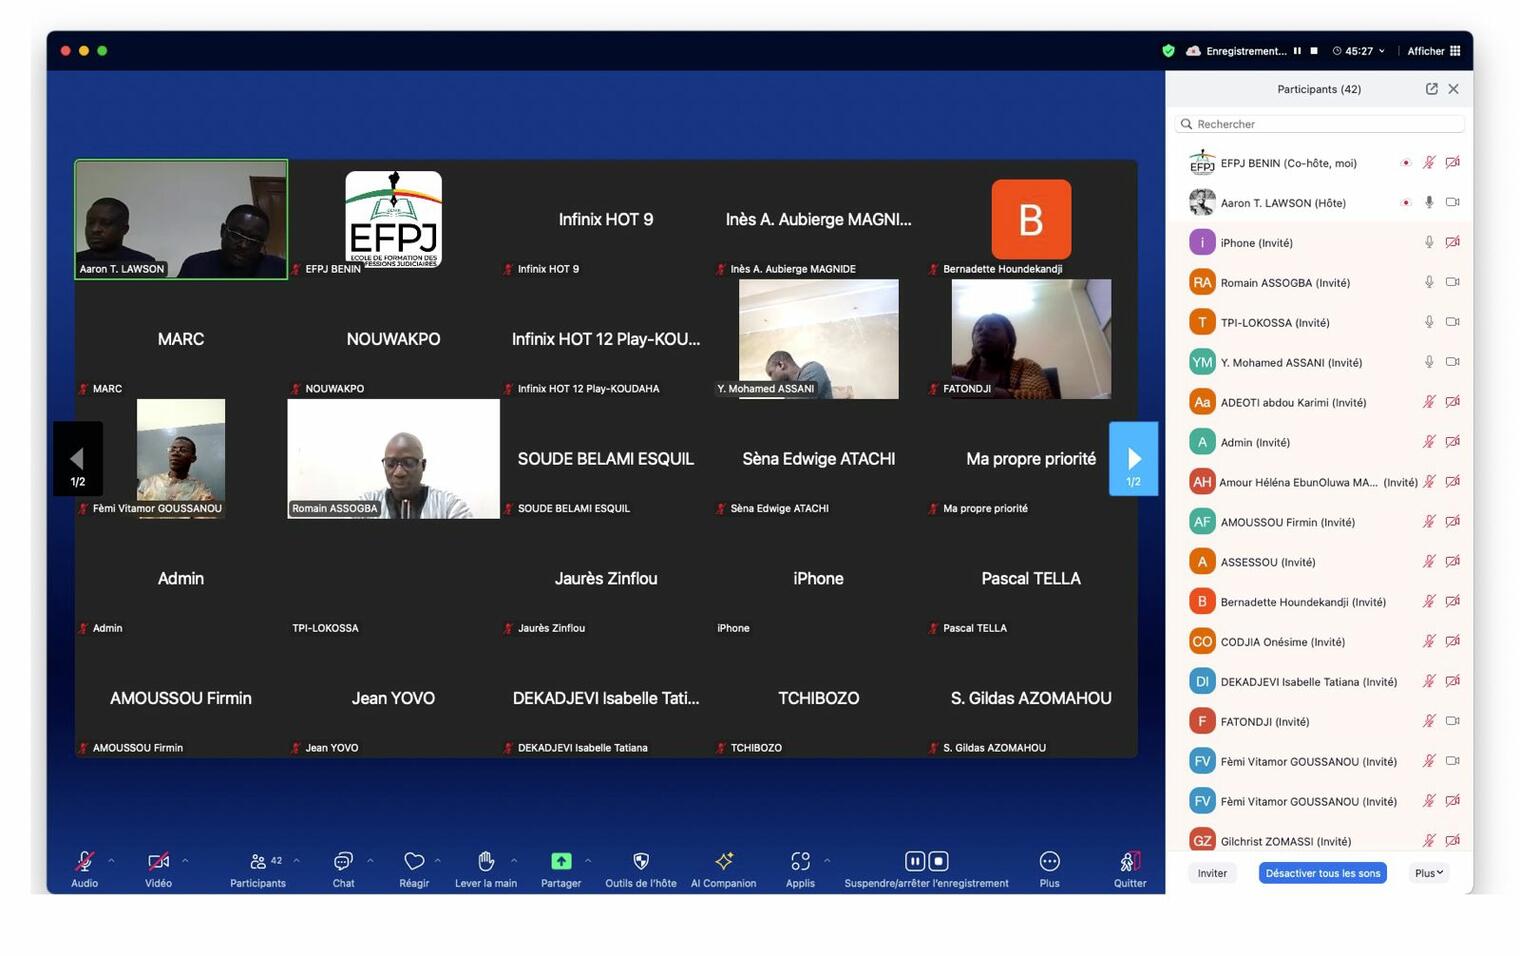
Task: Open the Chat panel icon
Action: 343,862
